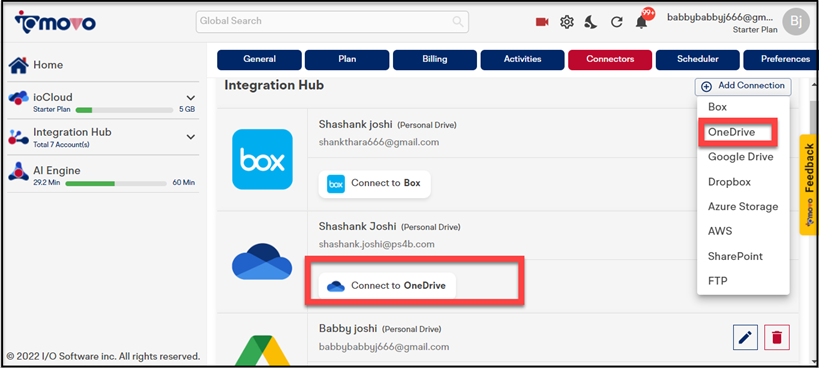819x368 pixels.
Task: Open the Feedback side tab
Action: (809, 185)
